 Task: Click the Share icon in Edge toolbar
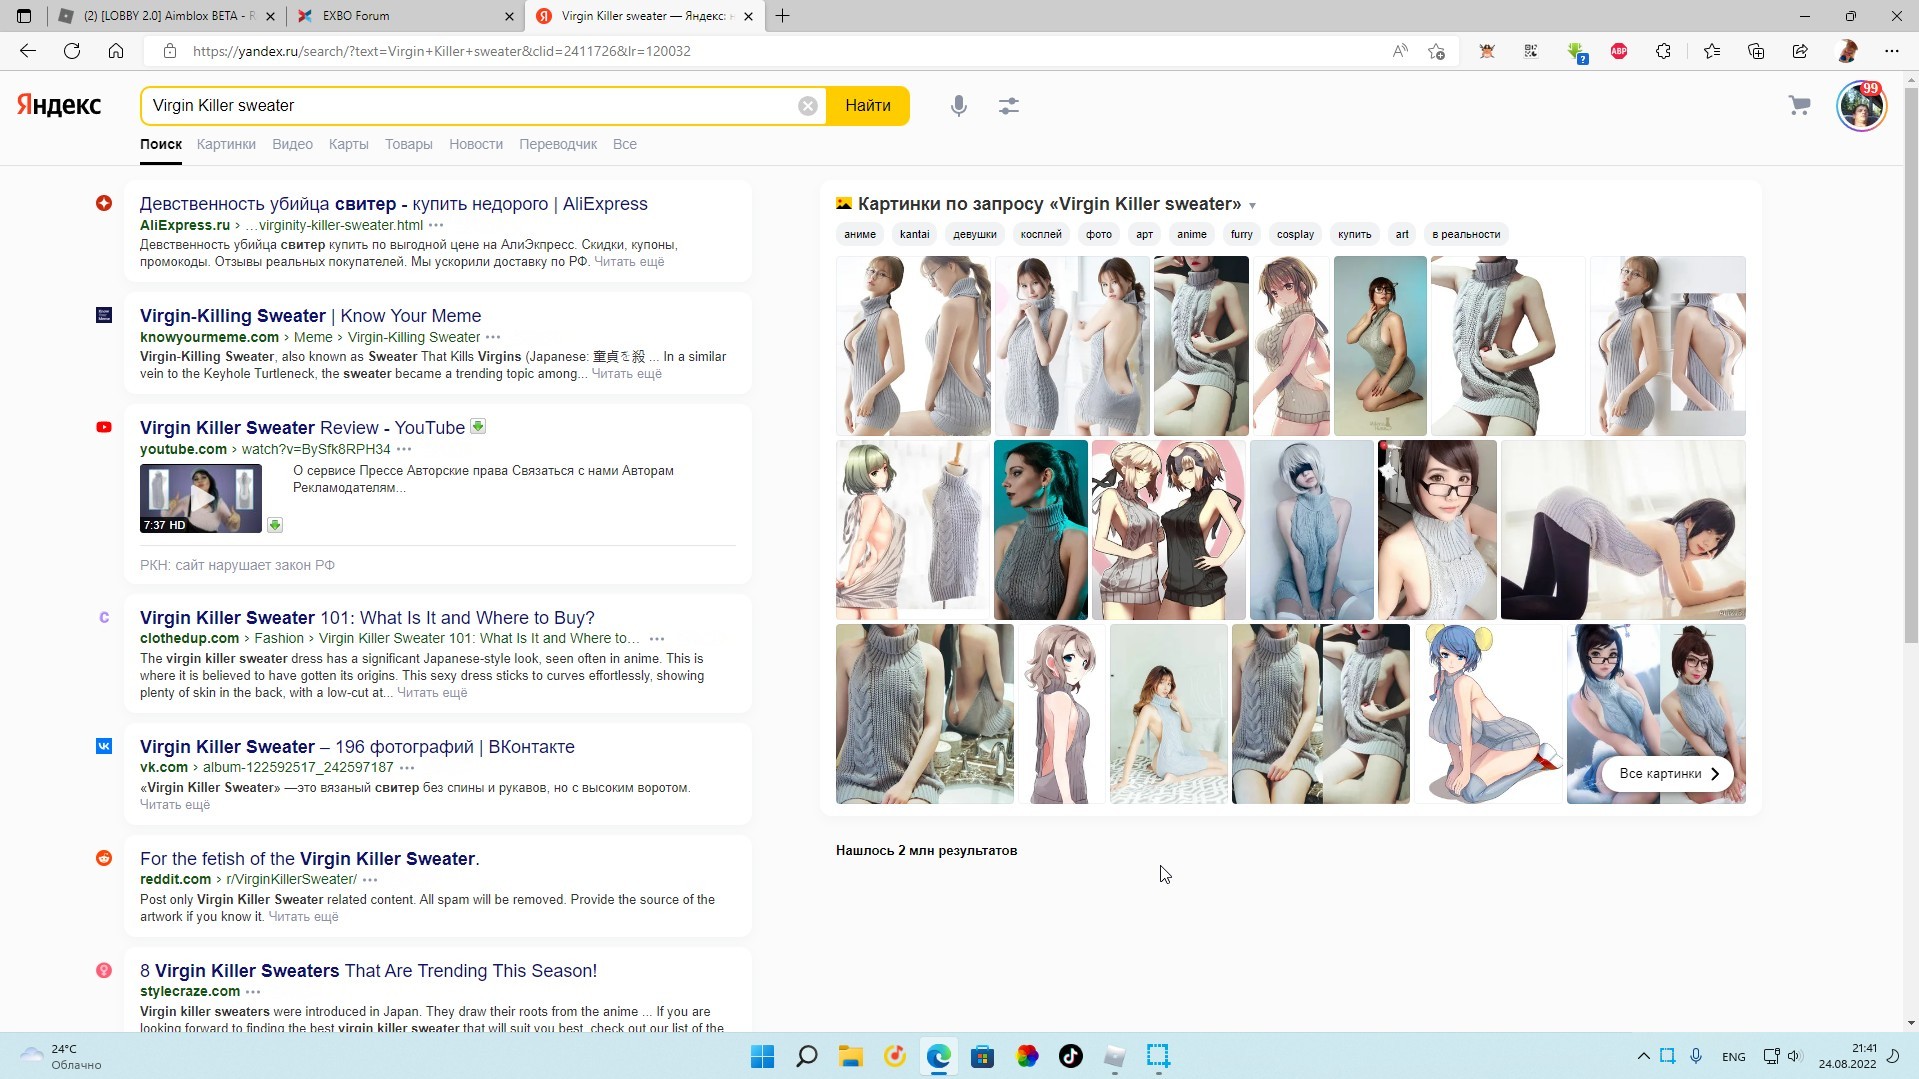tap(1800, 51)
